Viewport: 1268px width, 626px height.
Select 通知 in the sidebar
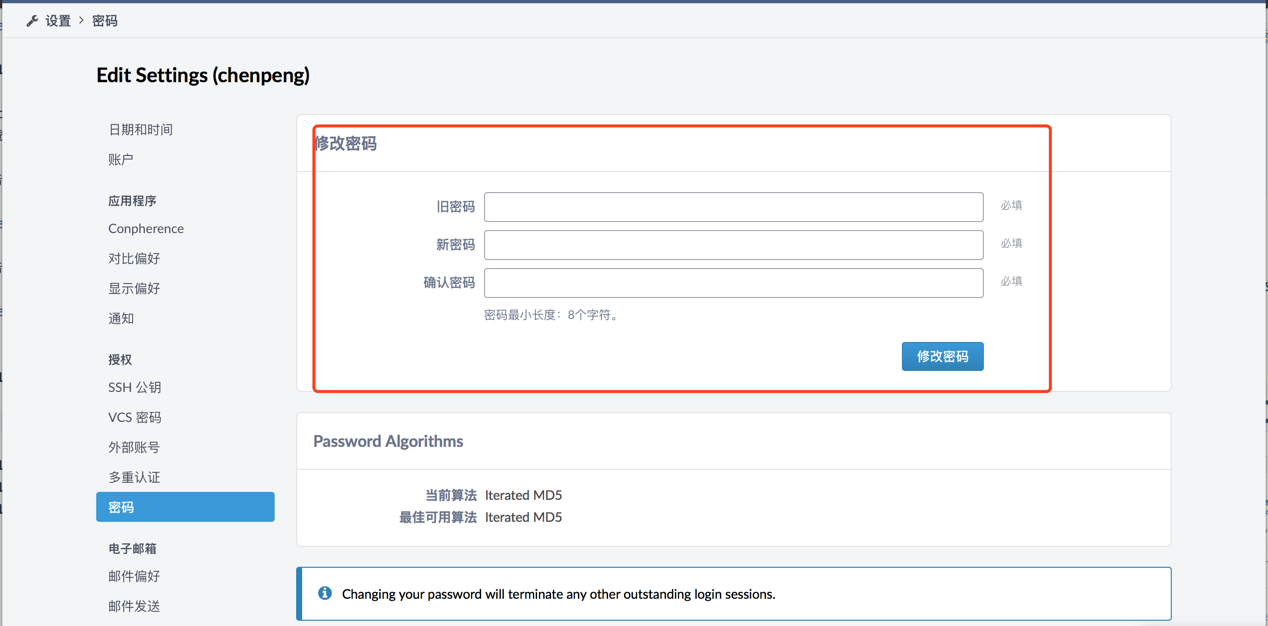(x=121, y=318)
